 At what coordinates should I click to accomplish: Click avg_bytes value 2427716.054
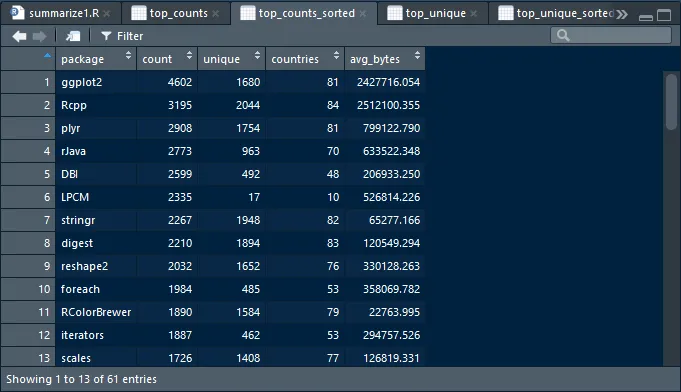388,82
